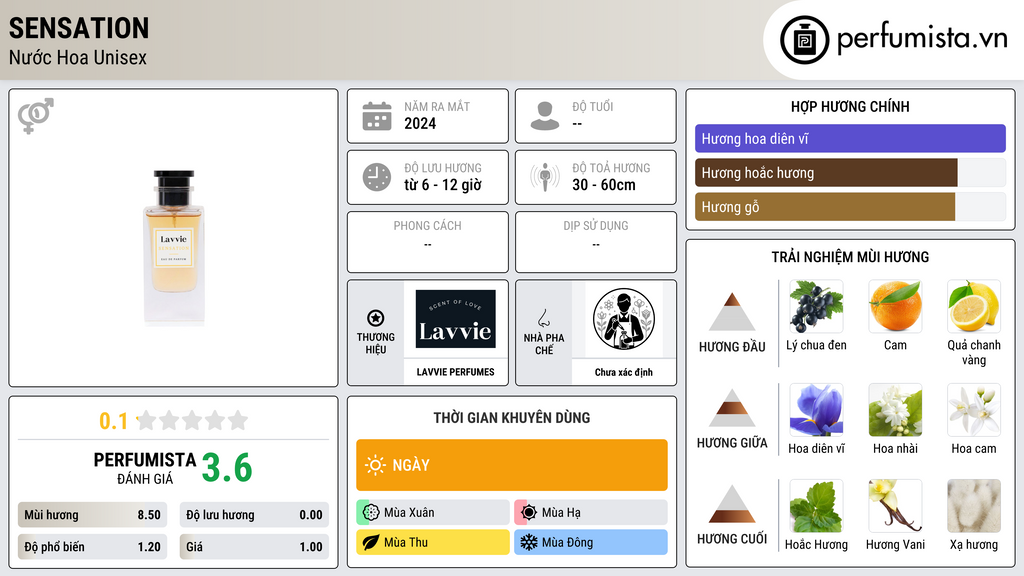Click the Hương giữa pyramid icon

pyautogui.click(x=732, y=408)
